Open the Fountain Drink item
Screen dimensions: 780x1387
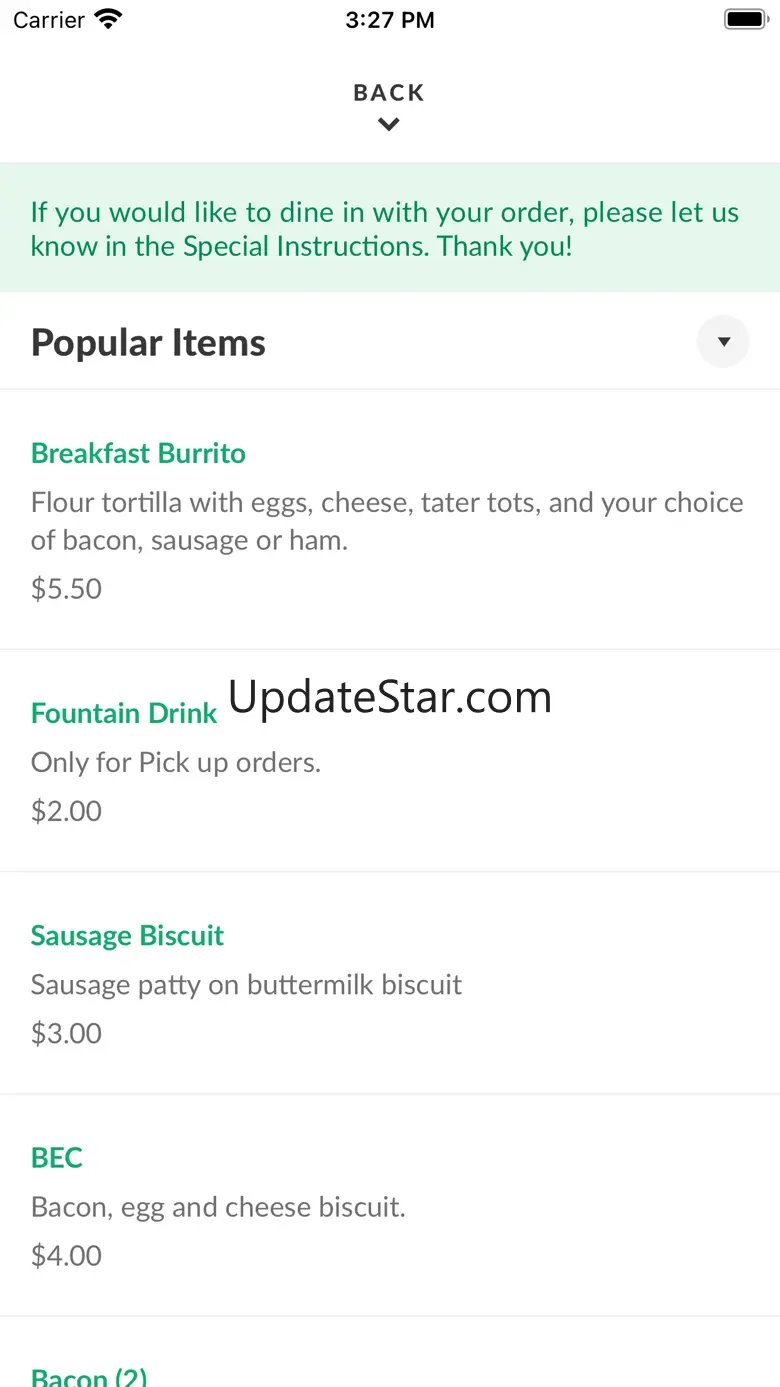(124, 713)
